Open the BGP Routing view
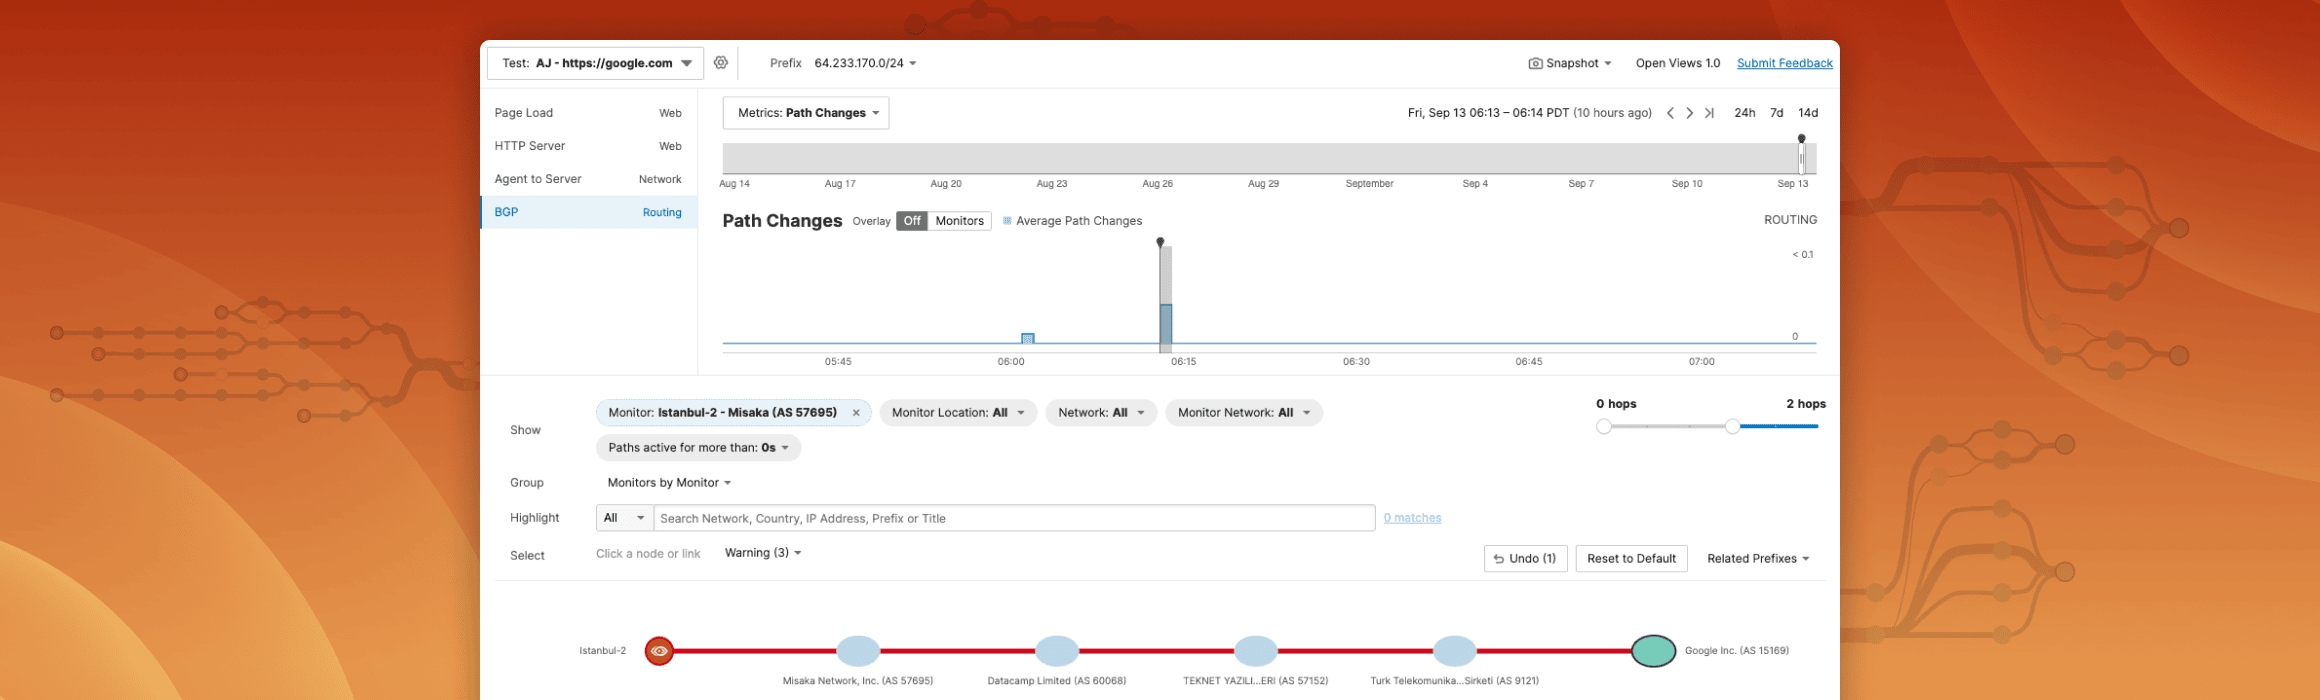 [x=588, y=212]
